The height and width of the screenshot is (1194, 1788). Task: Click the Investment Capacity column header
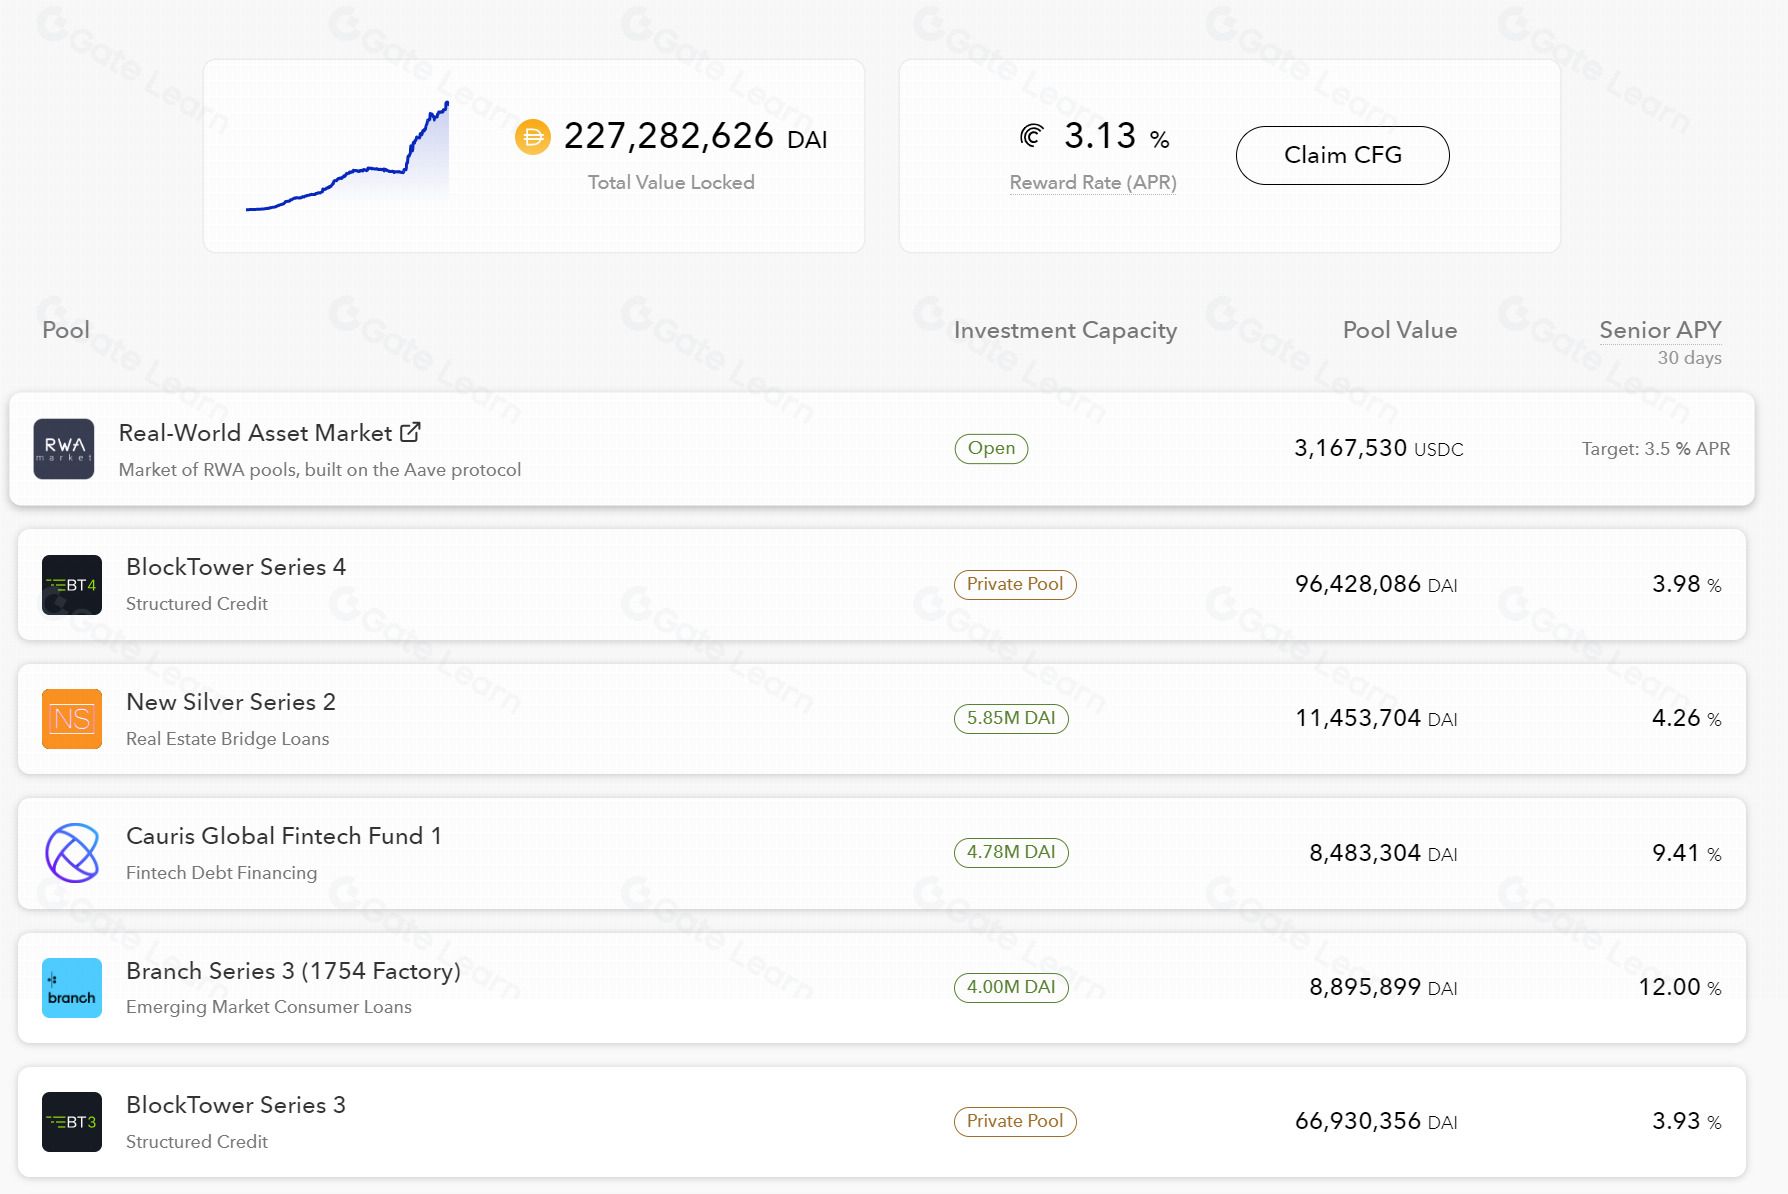coord(1065,330)
